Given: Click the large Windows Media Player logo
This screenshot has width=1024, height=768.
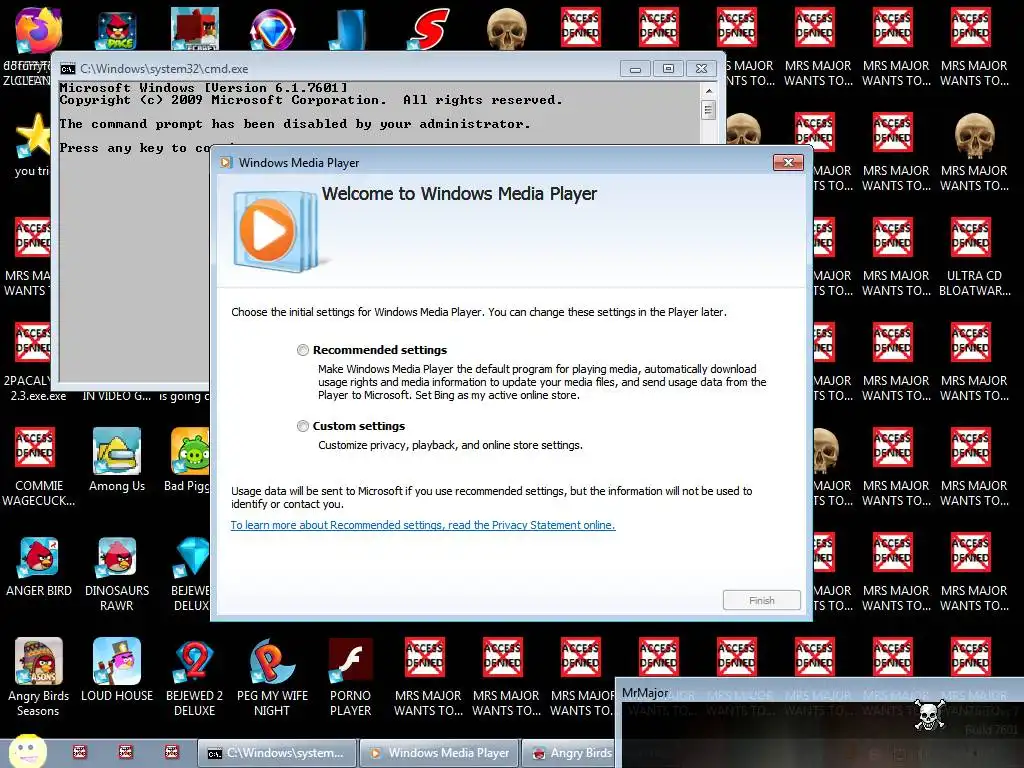Looking at the screenshot, I should [x=274, y=231].
